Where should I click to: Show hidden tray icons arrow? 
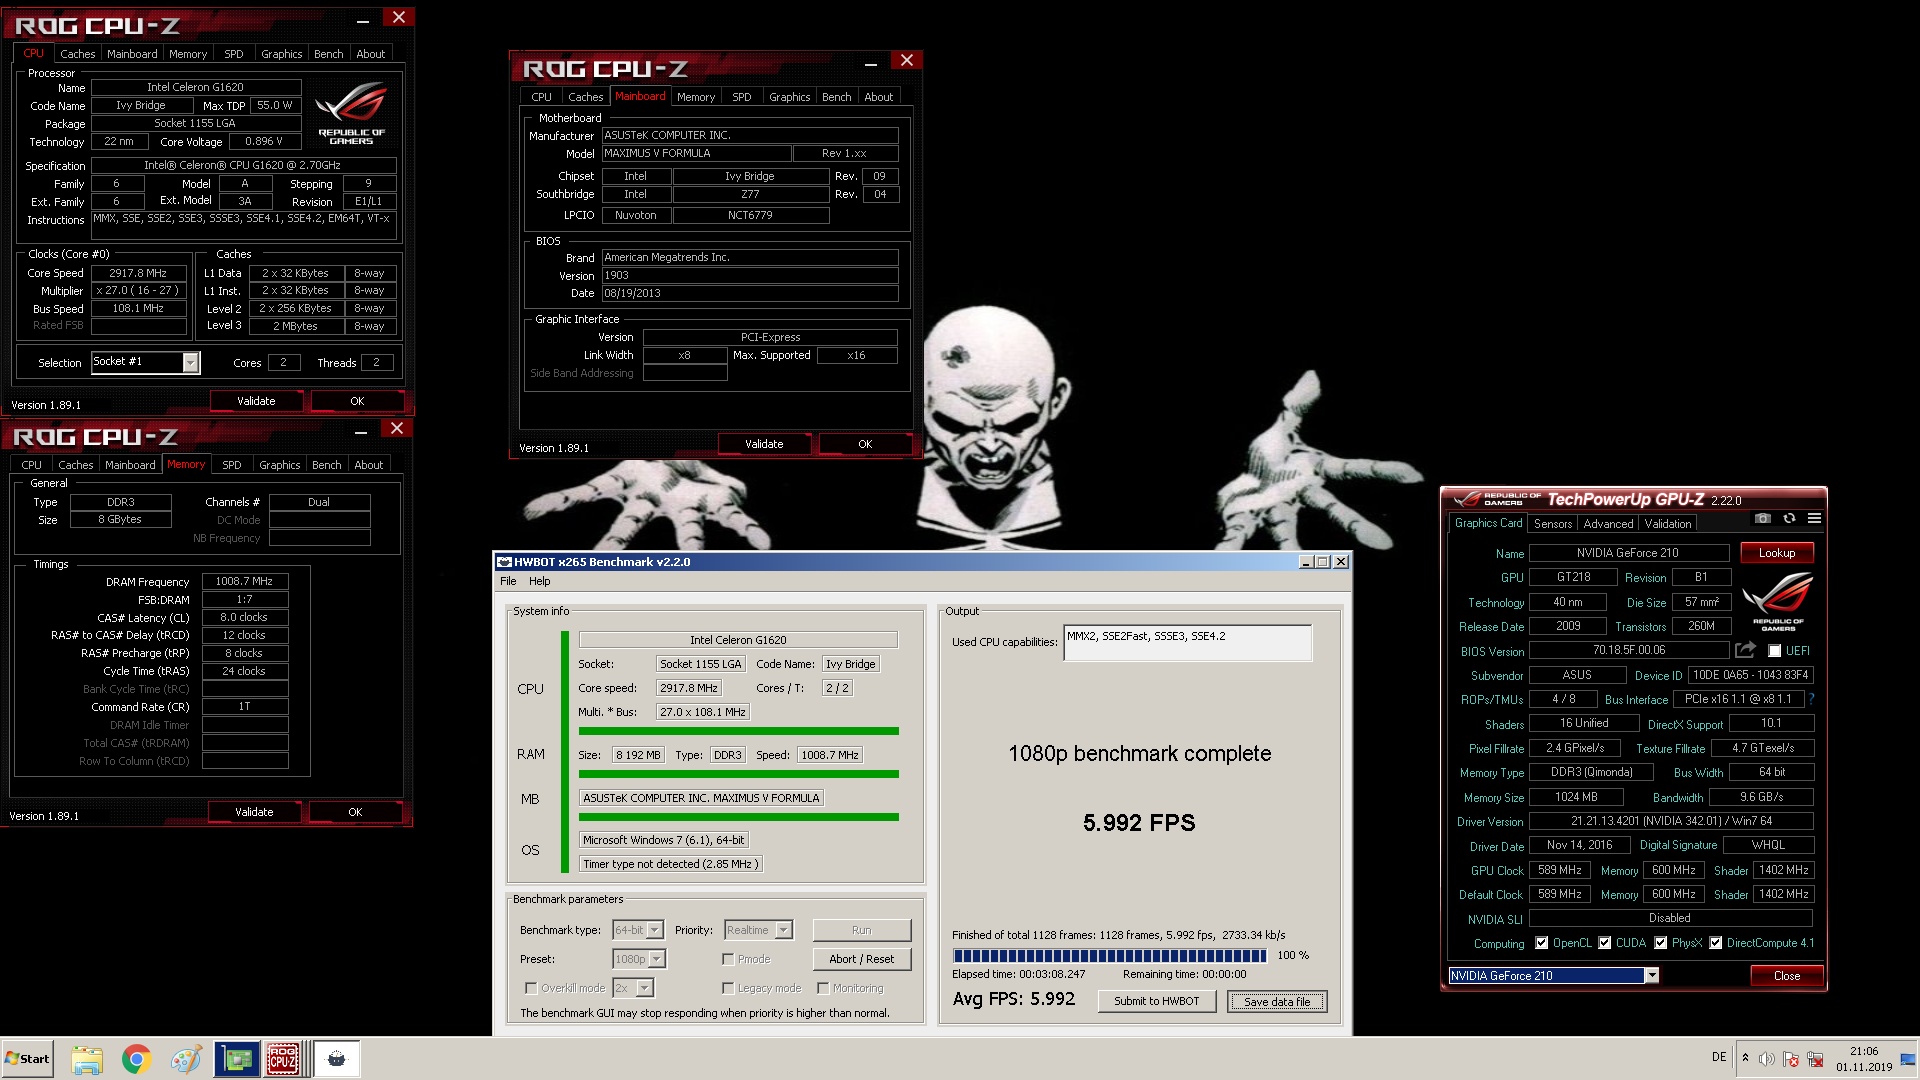tap(1745, 1058)
